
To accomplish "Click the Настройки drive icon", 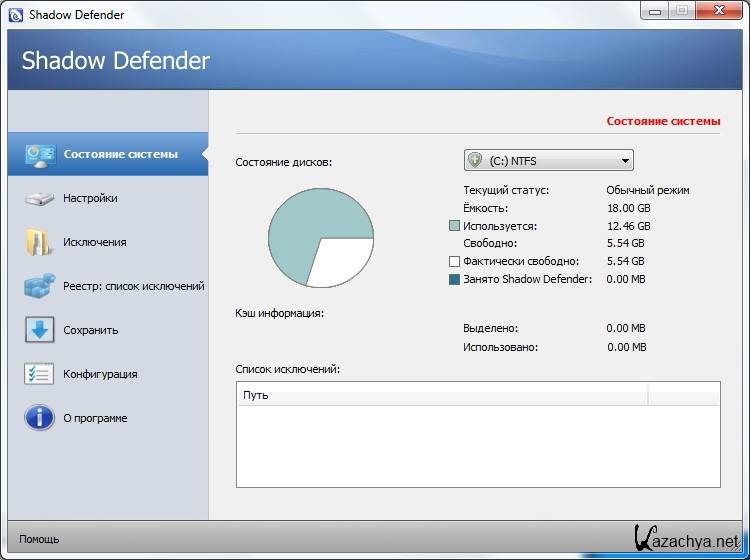I will [39, 198].
